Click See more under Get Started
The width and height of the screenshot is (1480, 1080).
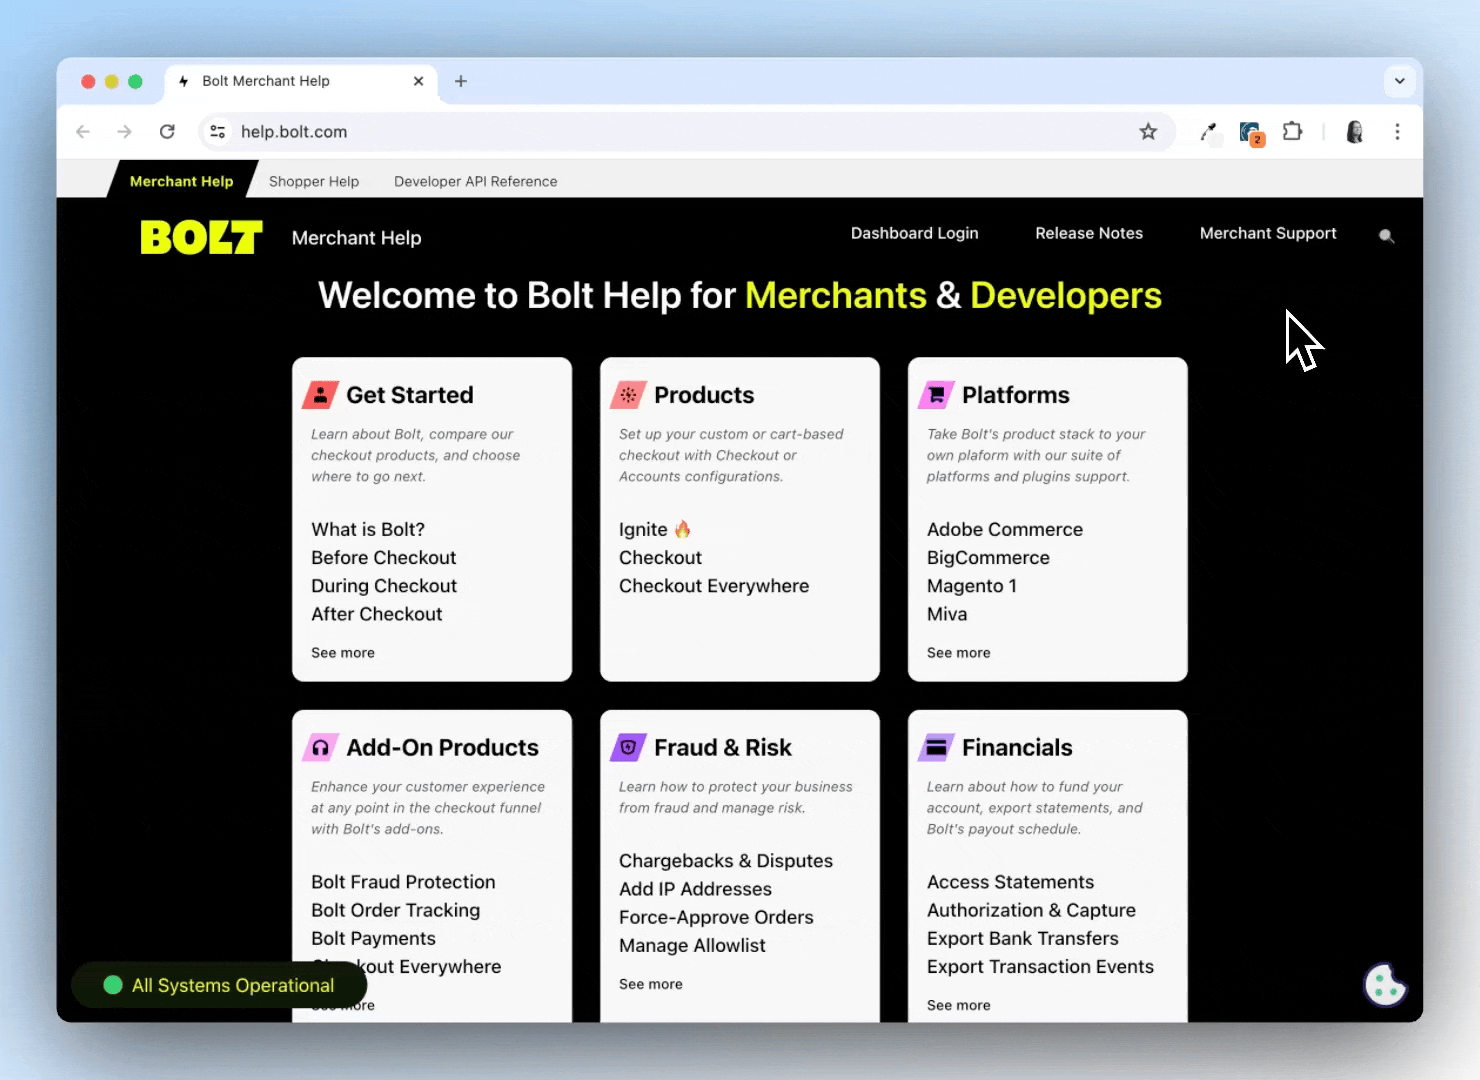tap(343, 652)
